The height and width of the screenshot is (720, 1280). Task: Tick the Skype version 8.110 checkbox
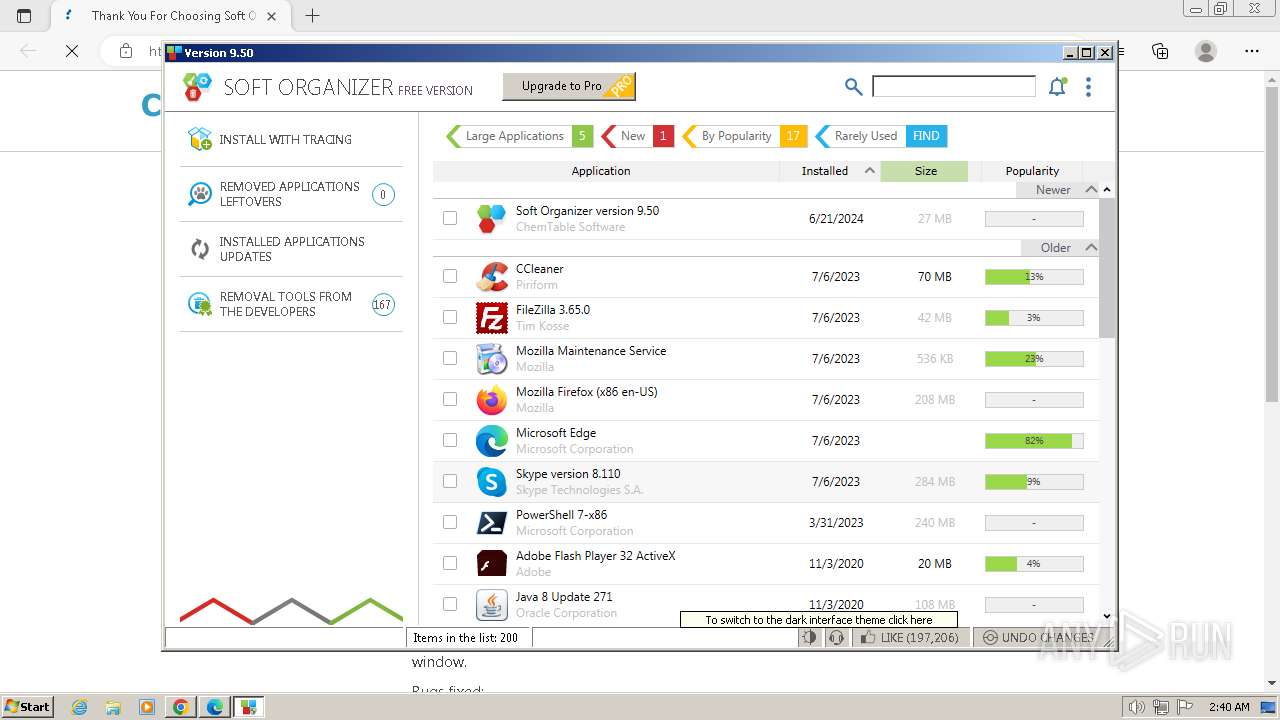[x=450, y=481]
